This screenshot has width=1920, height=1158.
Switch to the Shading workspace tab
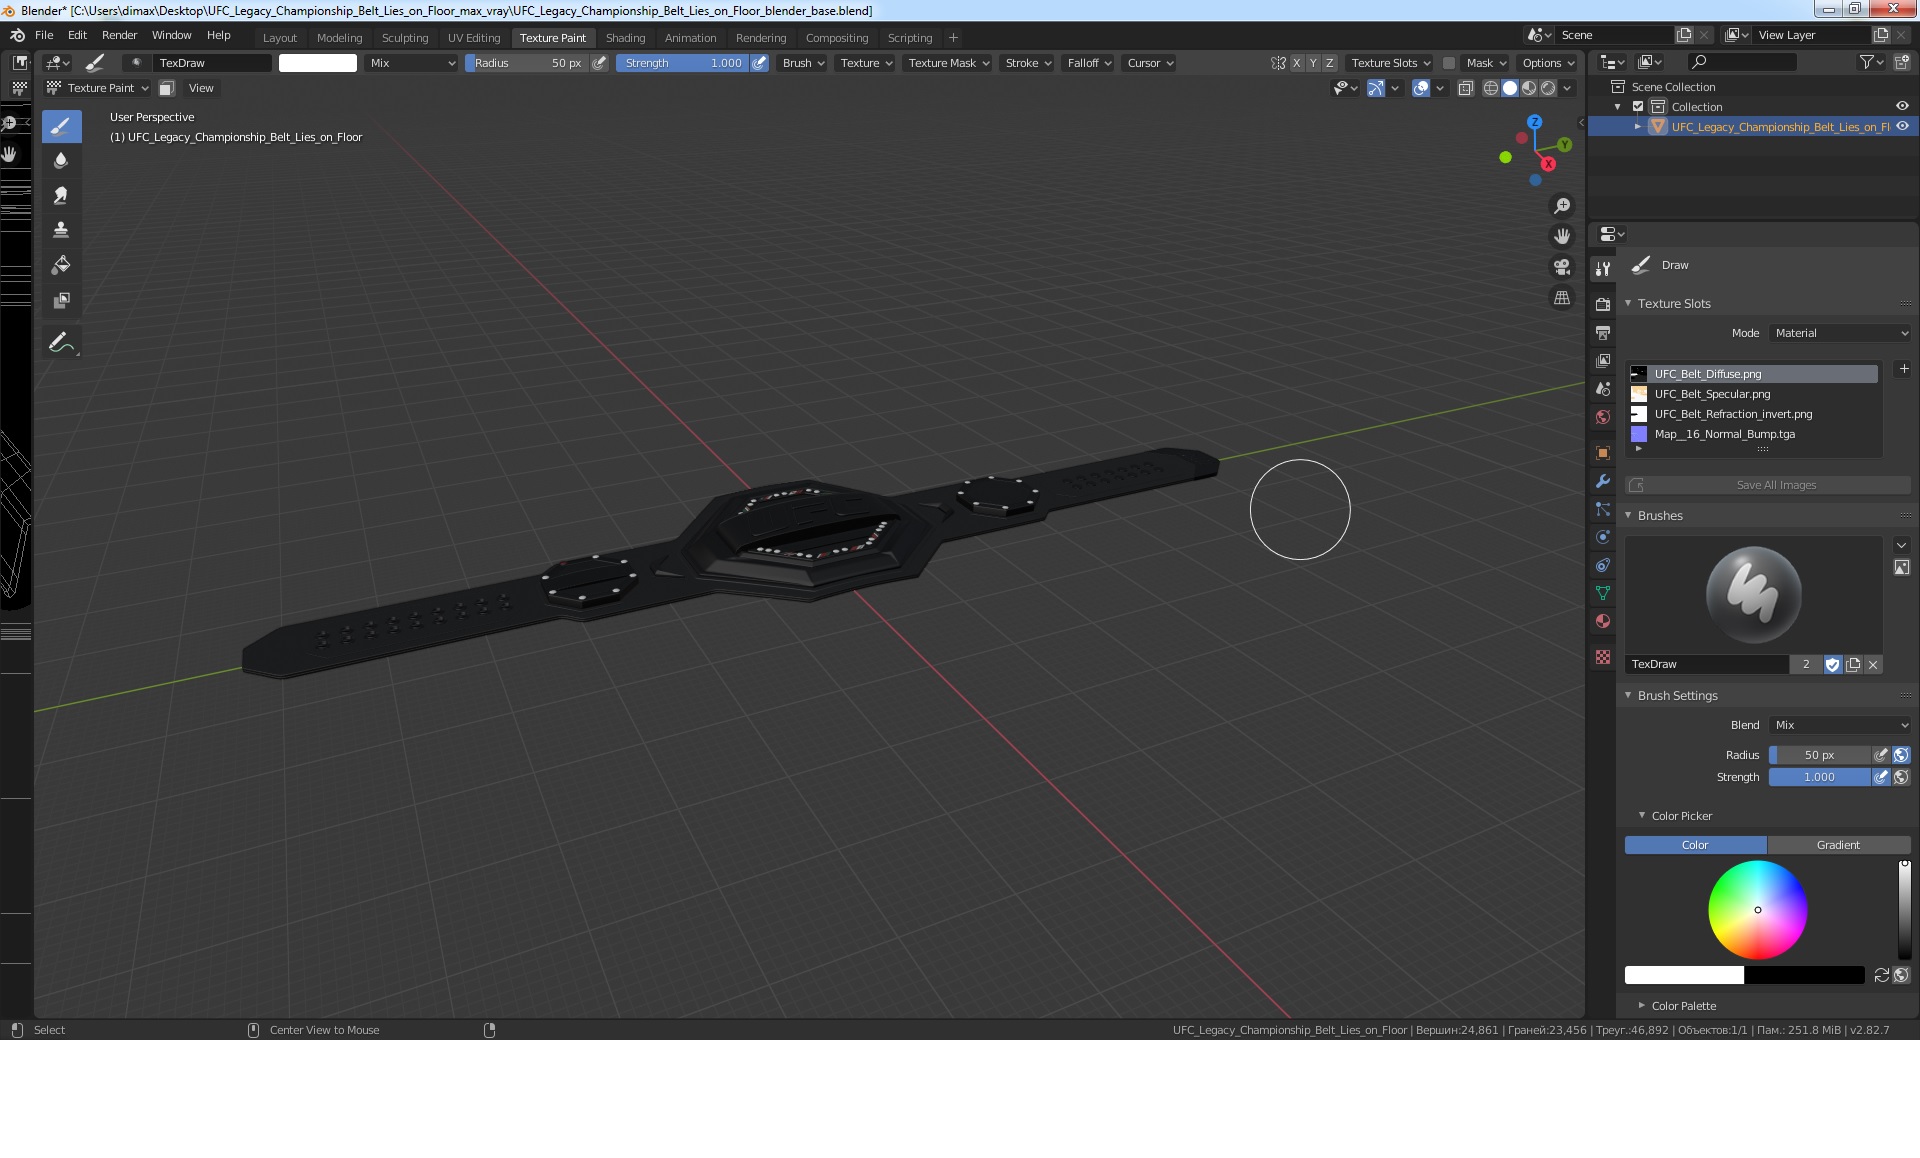tap(625, 38)
